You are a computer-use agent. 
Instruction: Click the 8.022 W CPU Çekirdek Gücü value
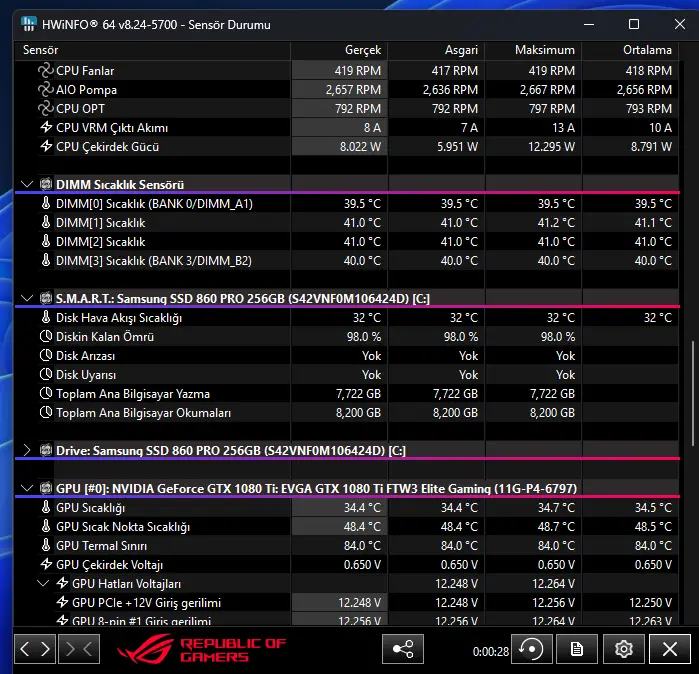(360, 147)
